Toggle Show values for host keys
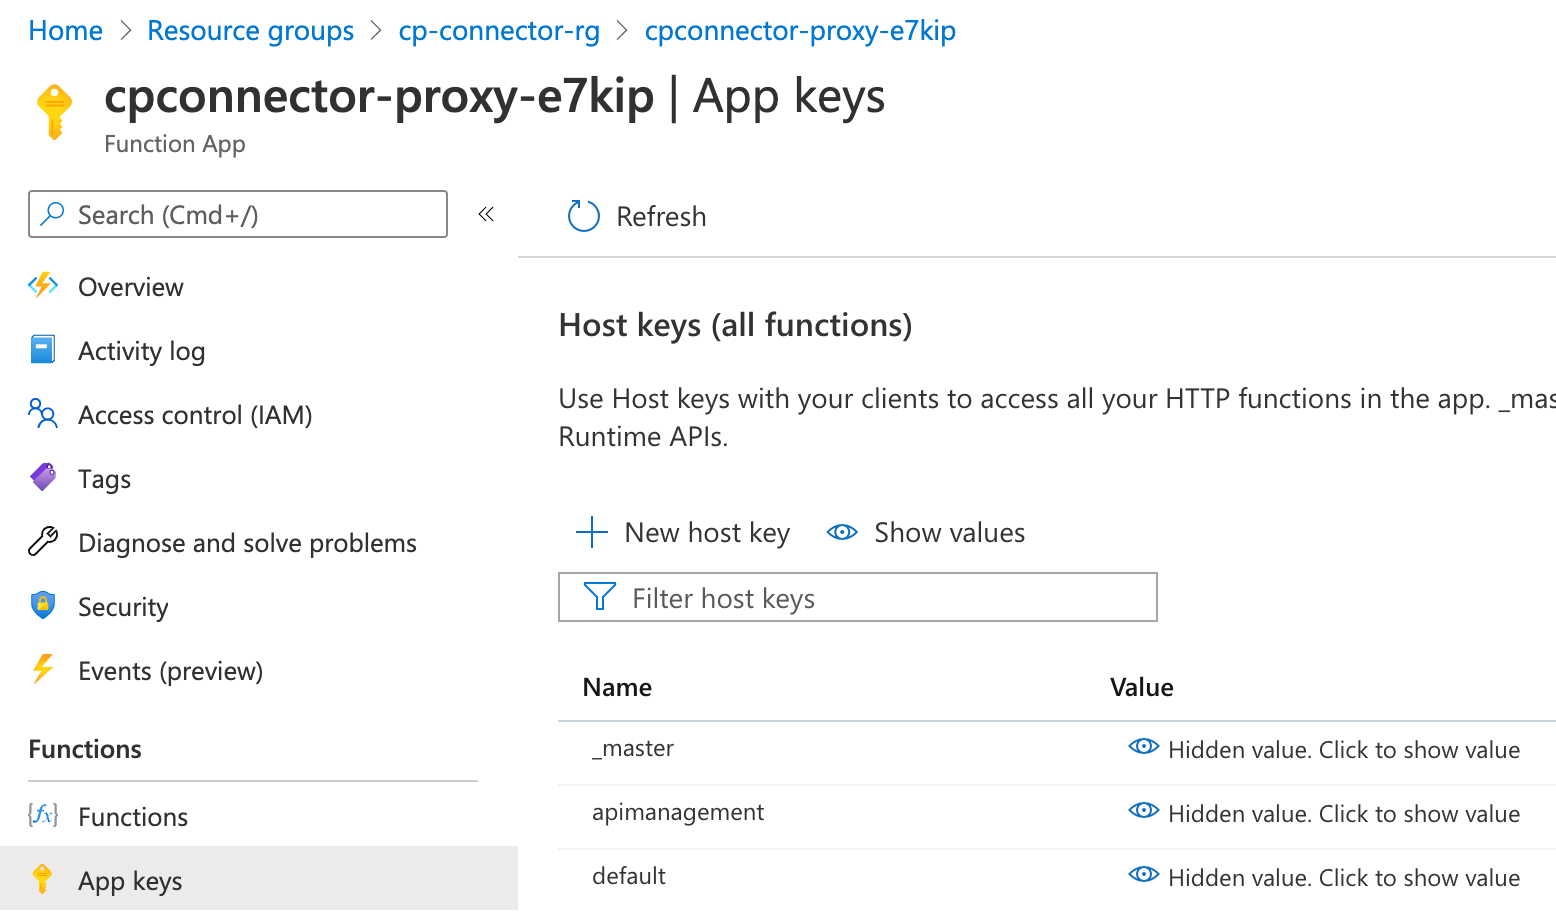This screenshot has width=1556, height=912. 926,533
